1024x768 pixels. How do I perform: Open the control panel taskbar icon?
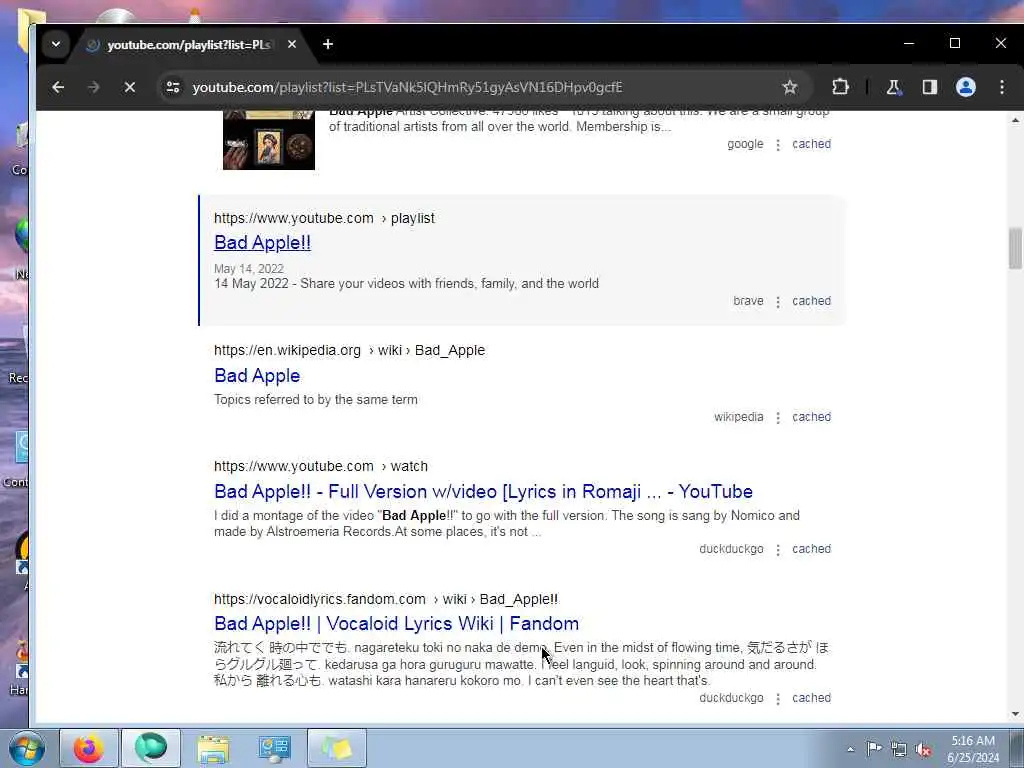click(274, 748)
